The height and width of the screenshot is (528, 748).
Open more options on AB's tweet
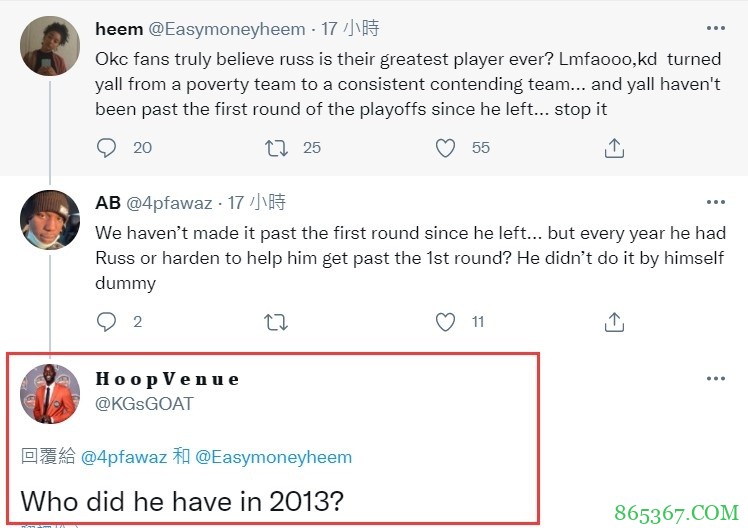[715, 203]
